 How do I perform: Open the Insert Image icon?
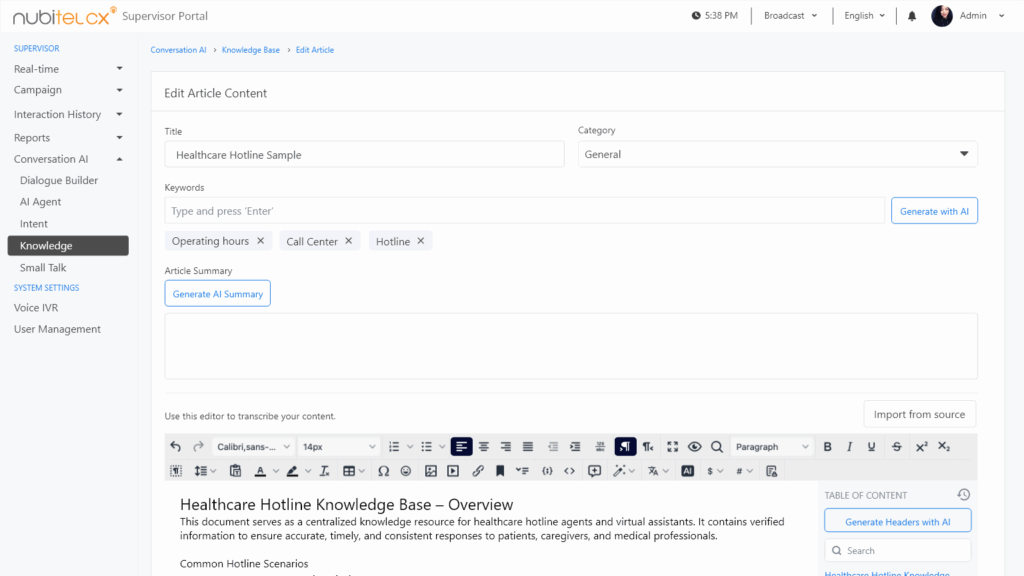[x=430, y=470]
